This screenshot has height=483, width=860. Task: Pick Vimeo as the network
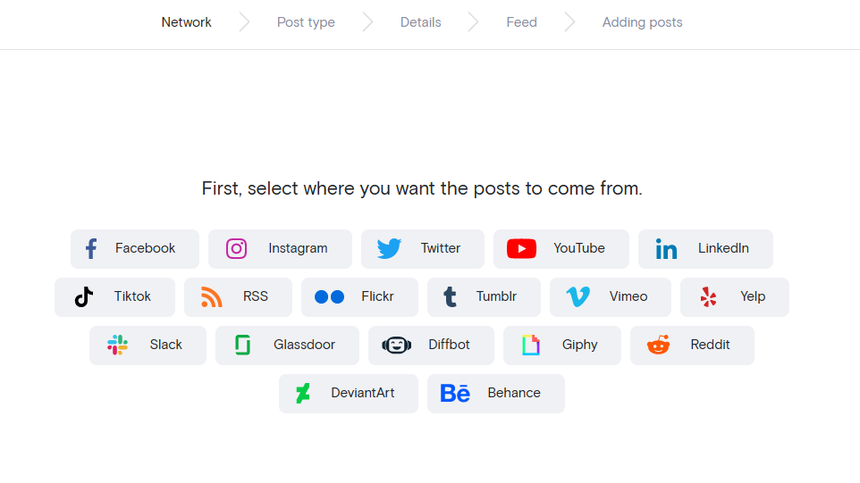coord(610,297)
